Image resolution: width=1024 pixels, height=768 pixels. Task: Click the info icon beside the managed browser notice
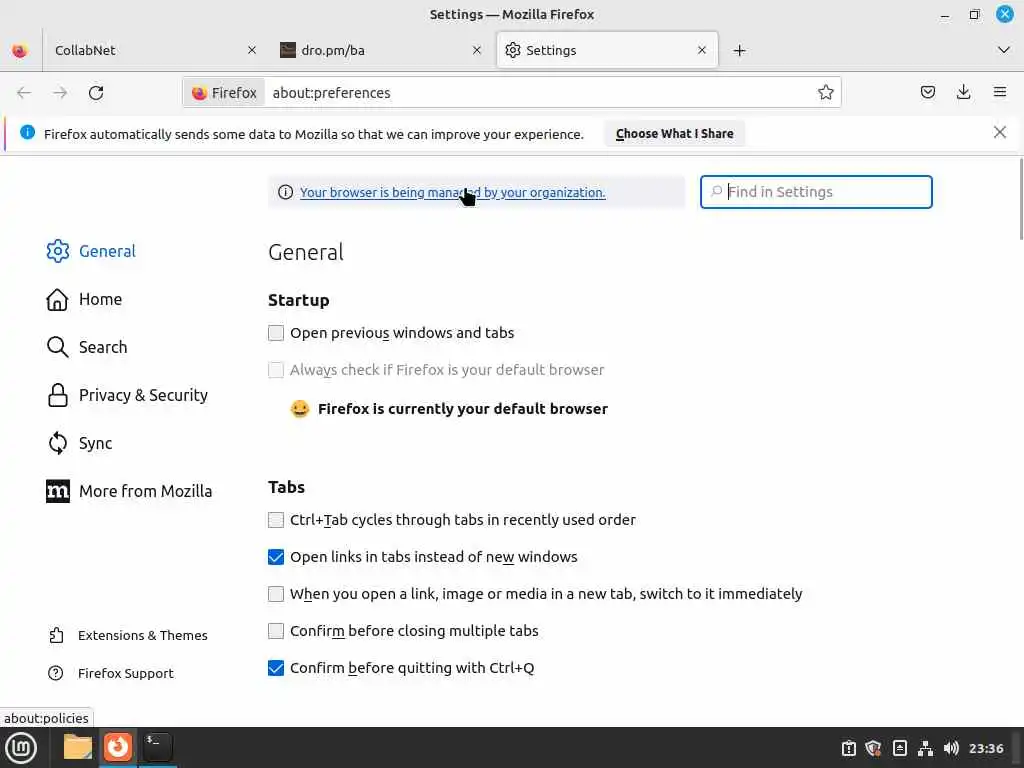(x=285, y=192)
